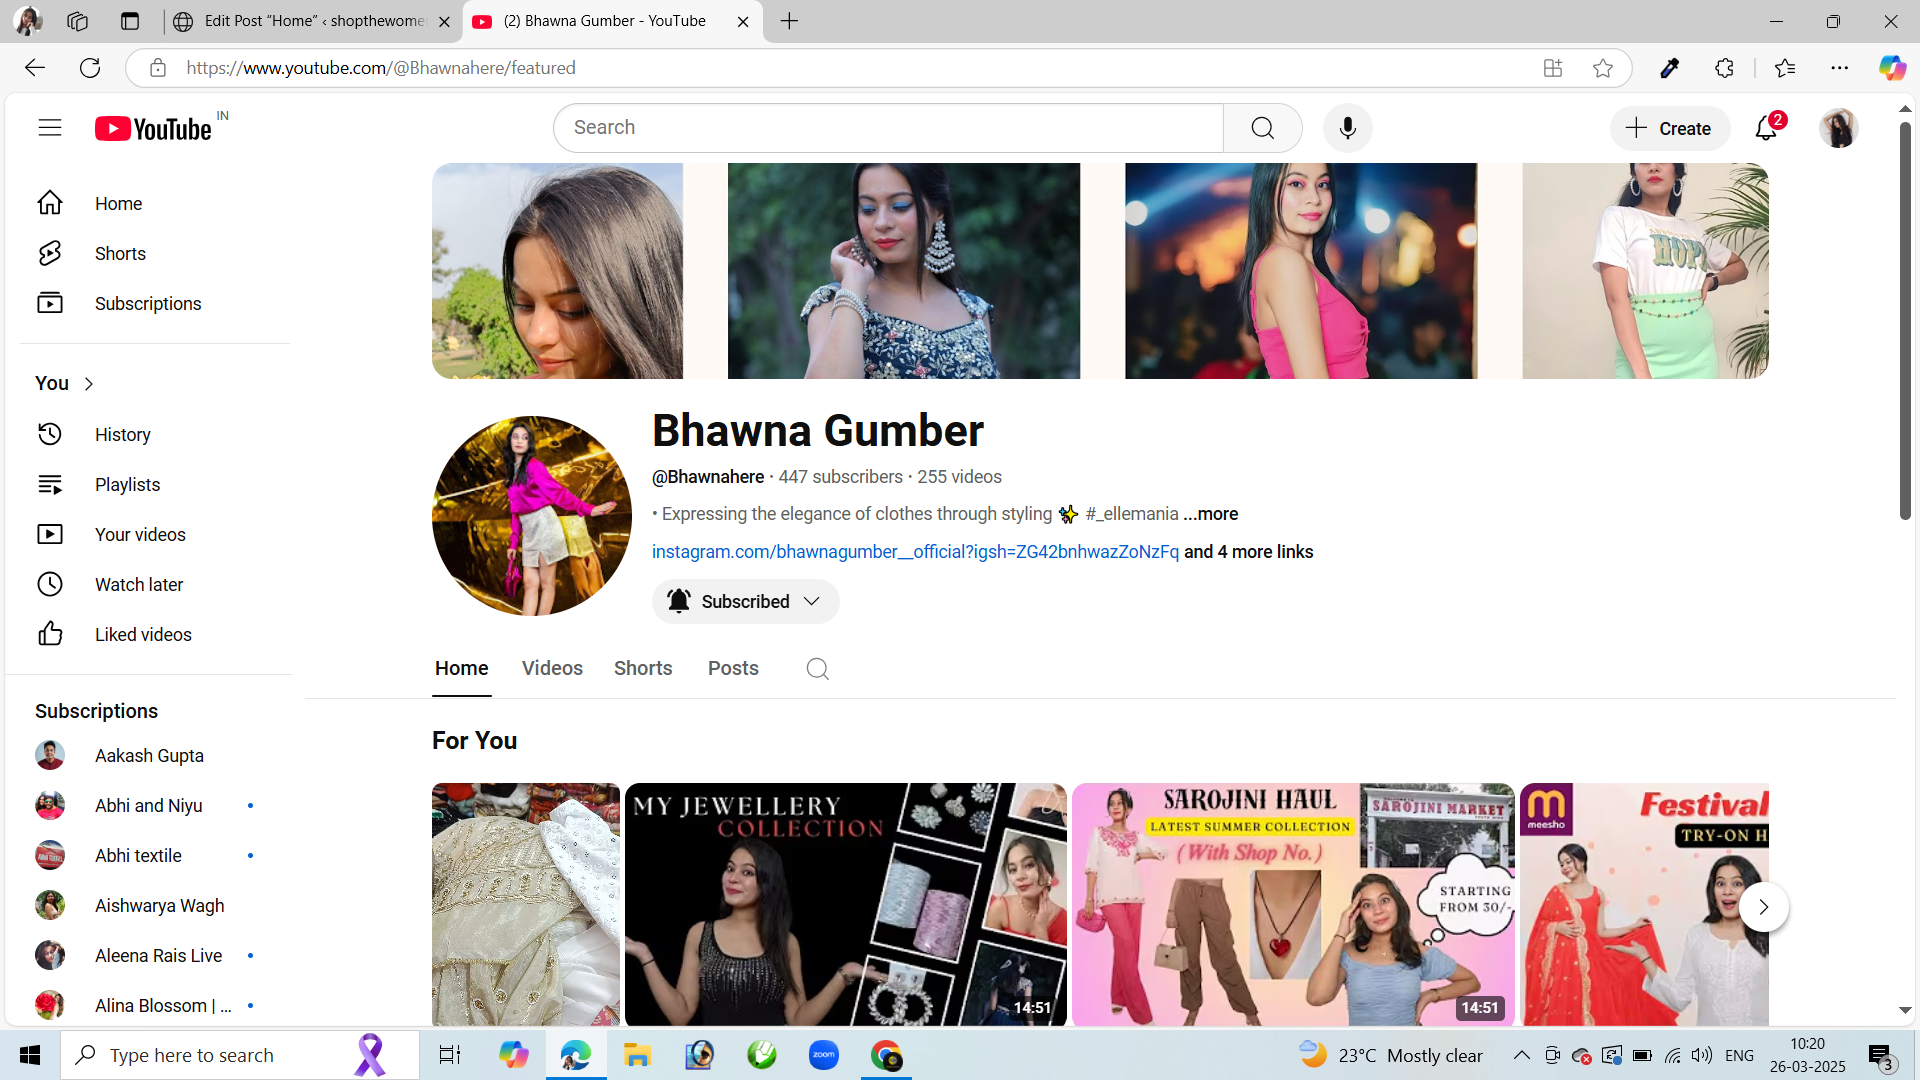Open the notifications bell

click(x=1766, y=128)
